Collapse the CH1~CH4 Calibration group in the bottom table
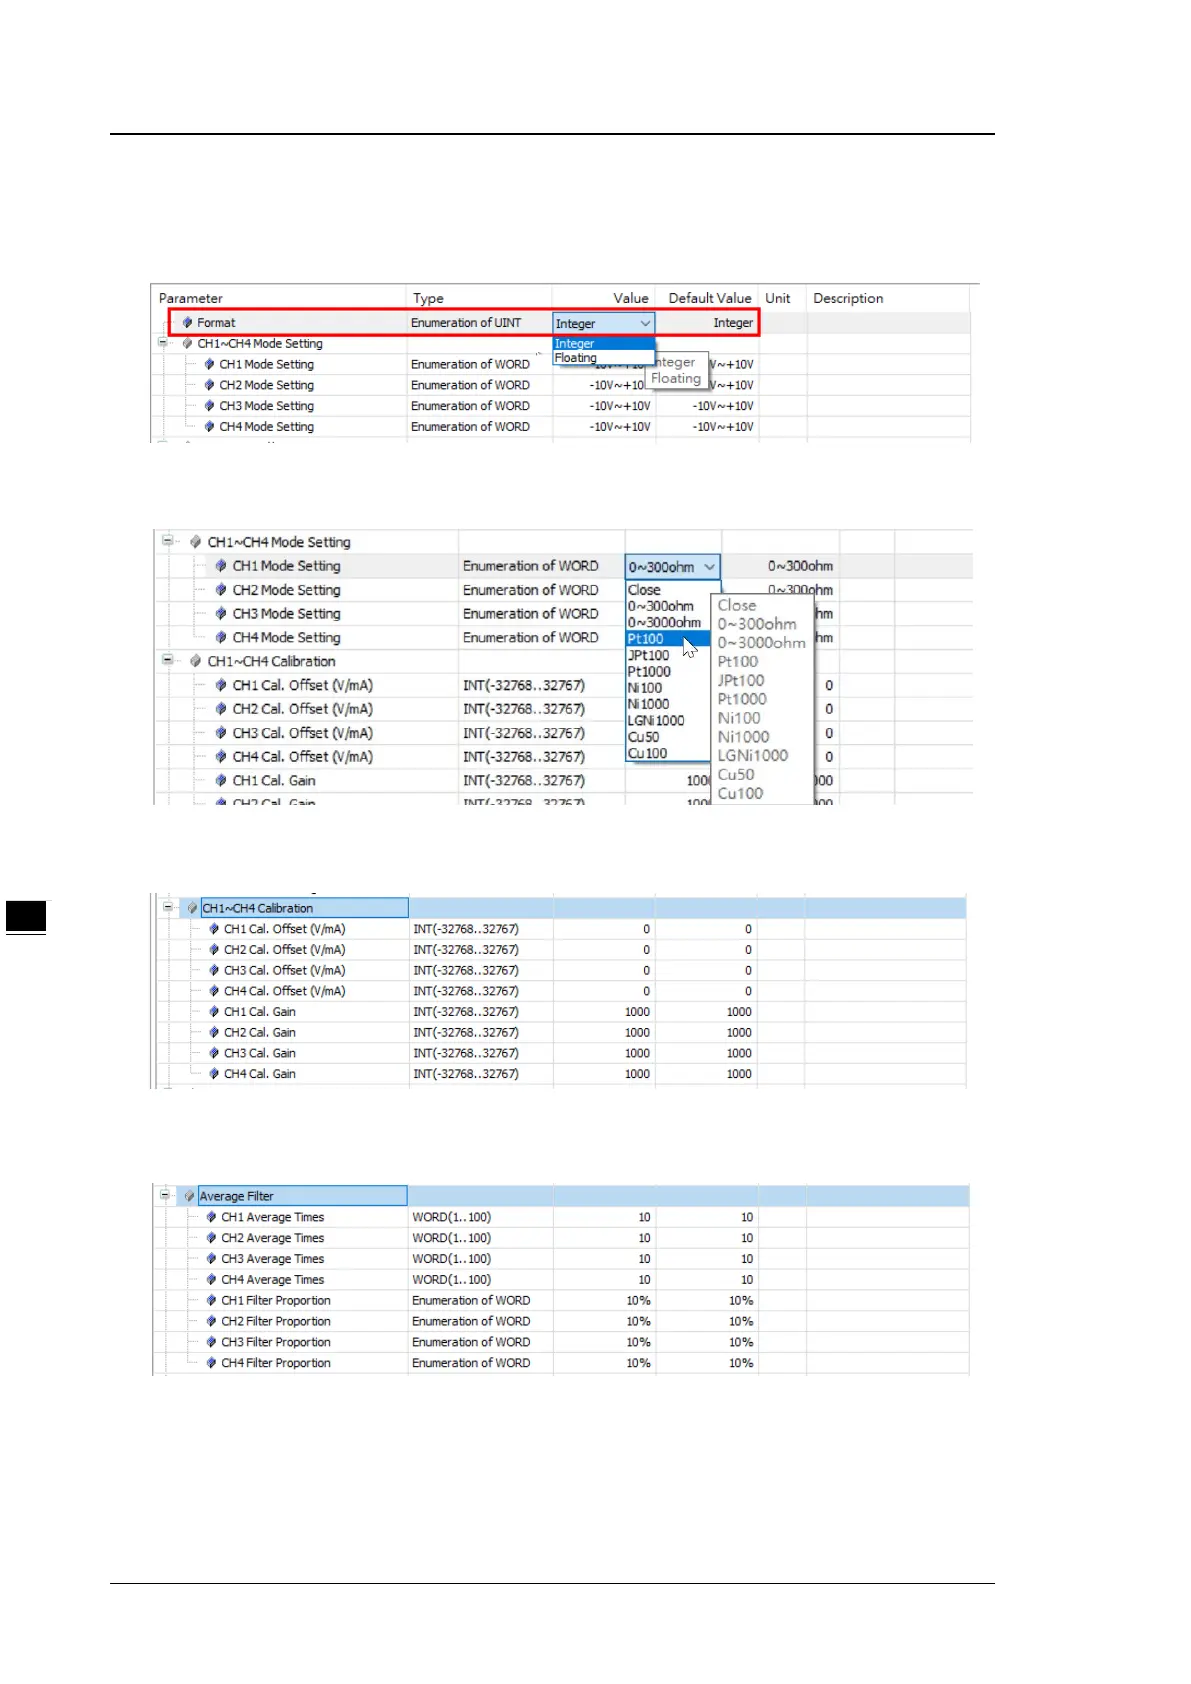1191x1684 pixels. tap(168, 908)
